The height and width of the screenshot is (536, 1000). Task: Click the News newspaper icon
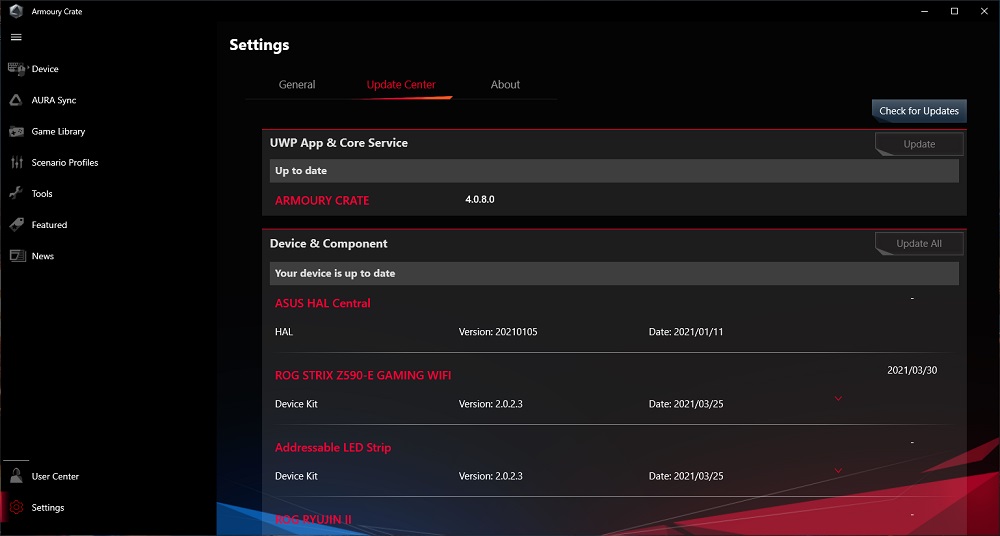pyautogui.click(x=17, y=256)
